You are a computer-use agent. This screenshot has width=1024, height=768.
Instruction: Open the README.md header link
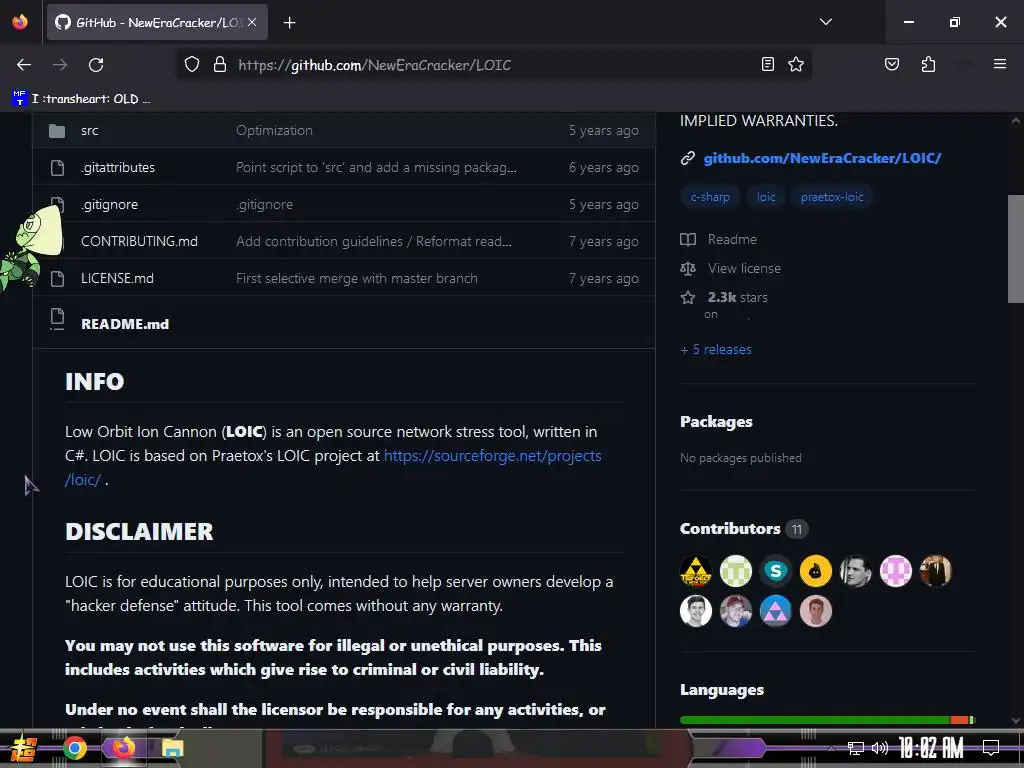point(125,324)
